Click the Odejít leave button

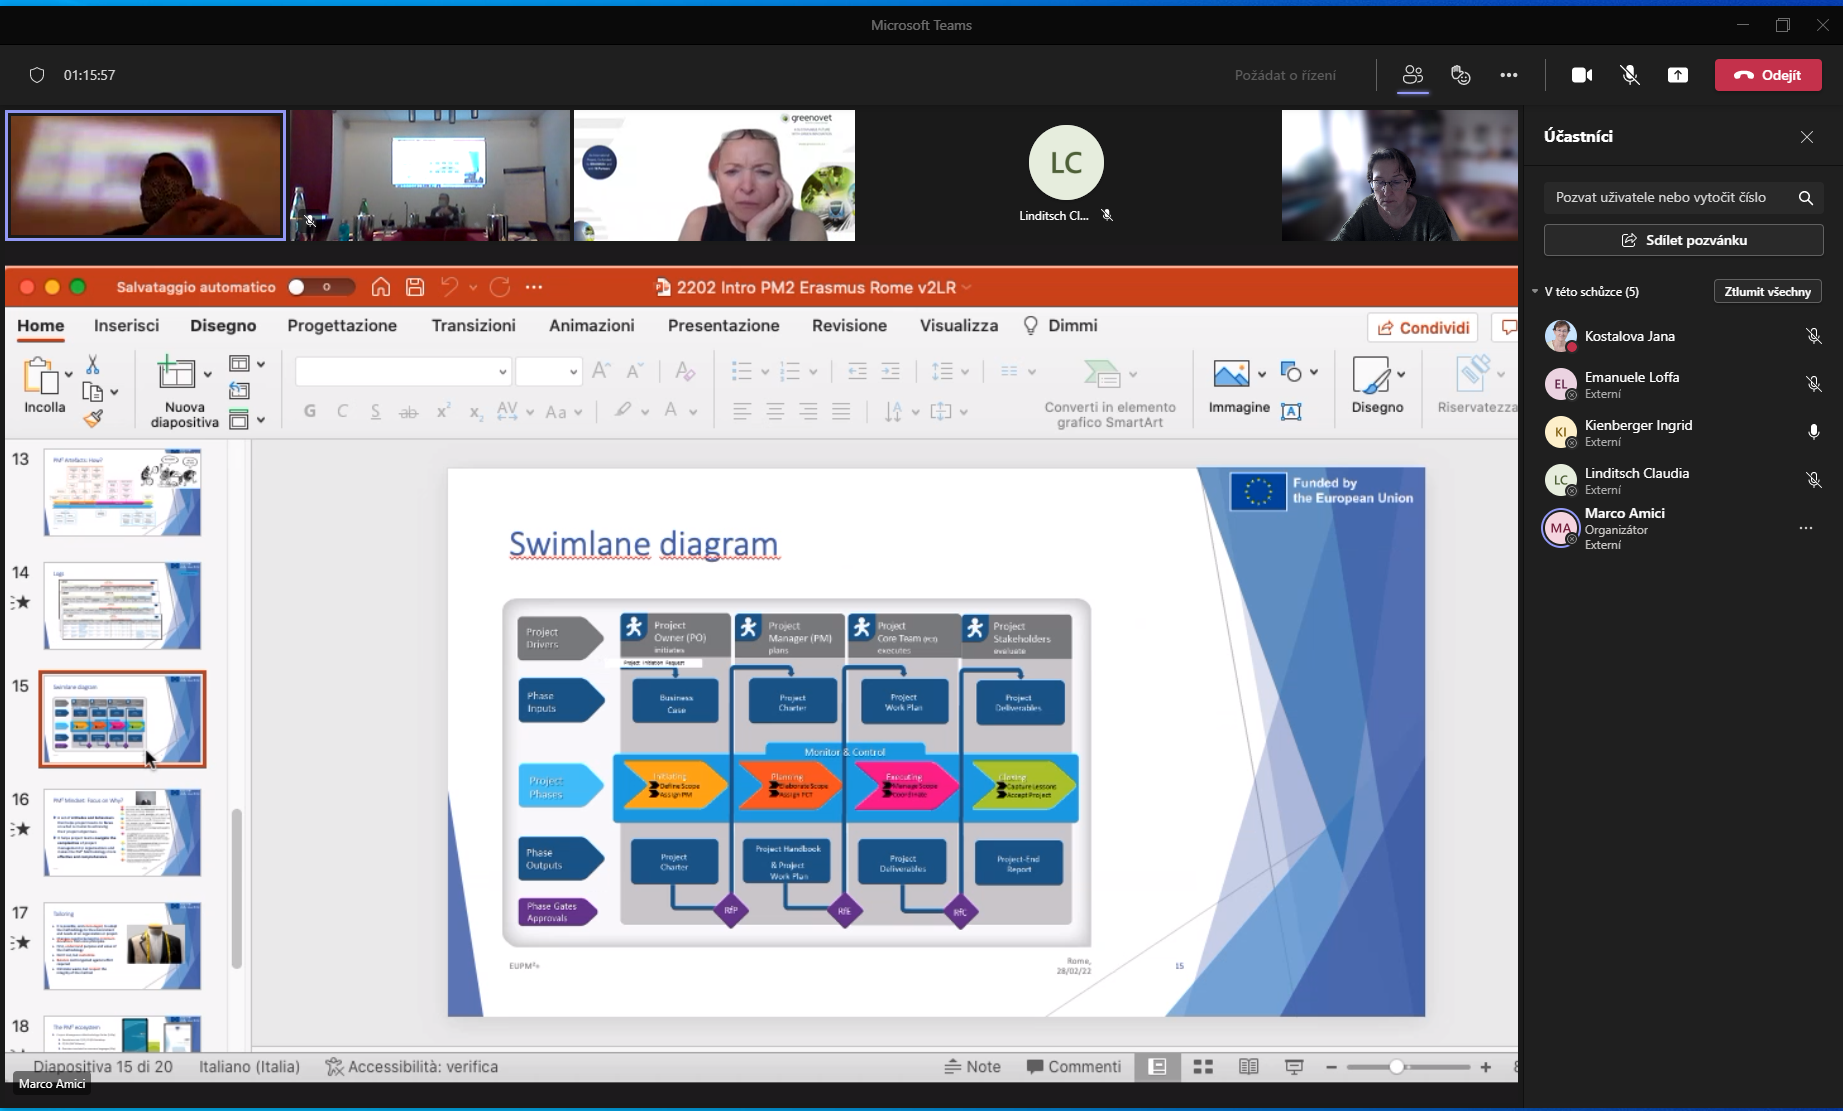pos(1767,75)
